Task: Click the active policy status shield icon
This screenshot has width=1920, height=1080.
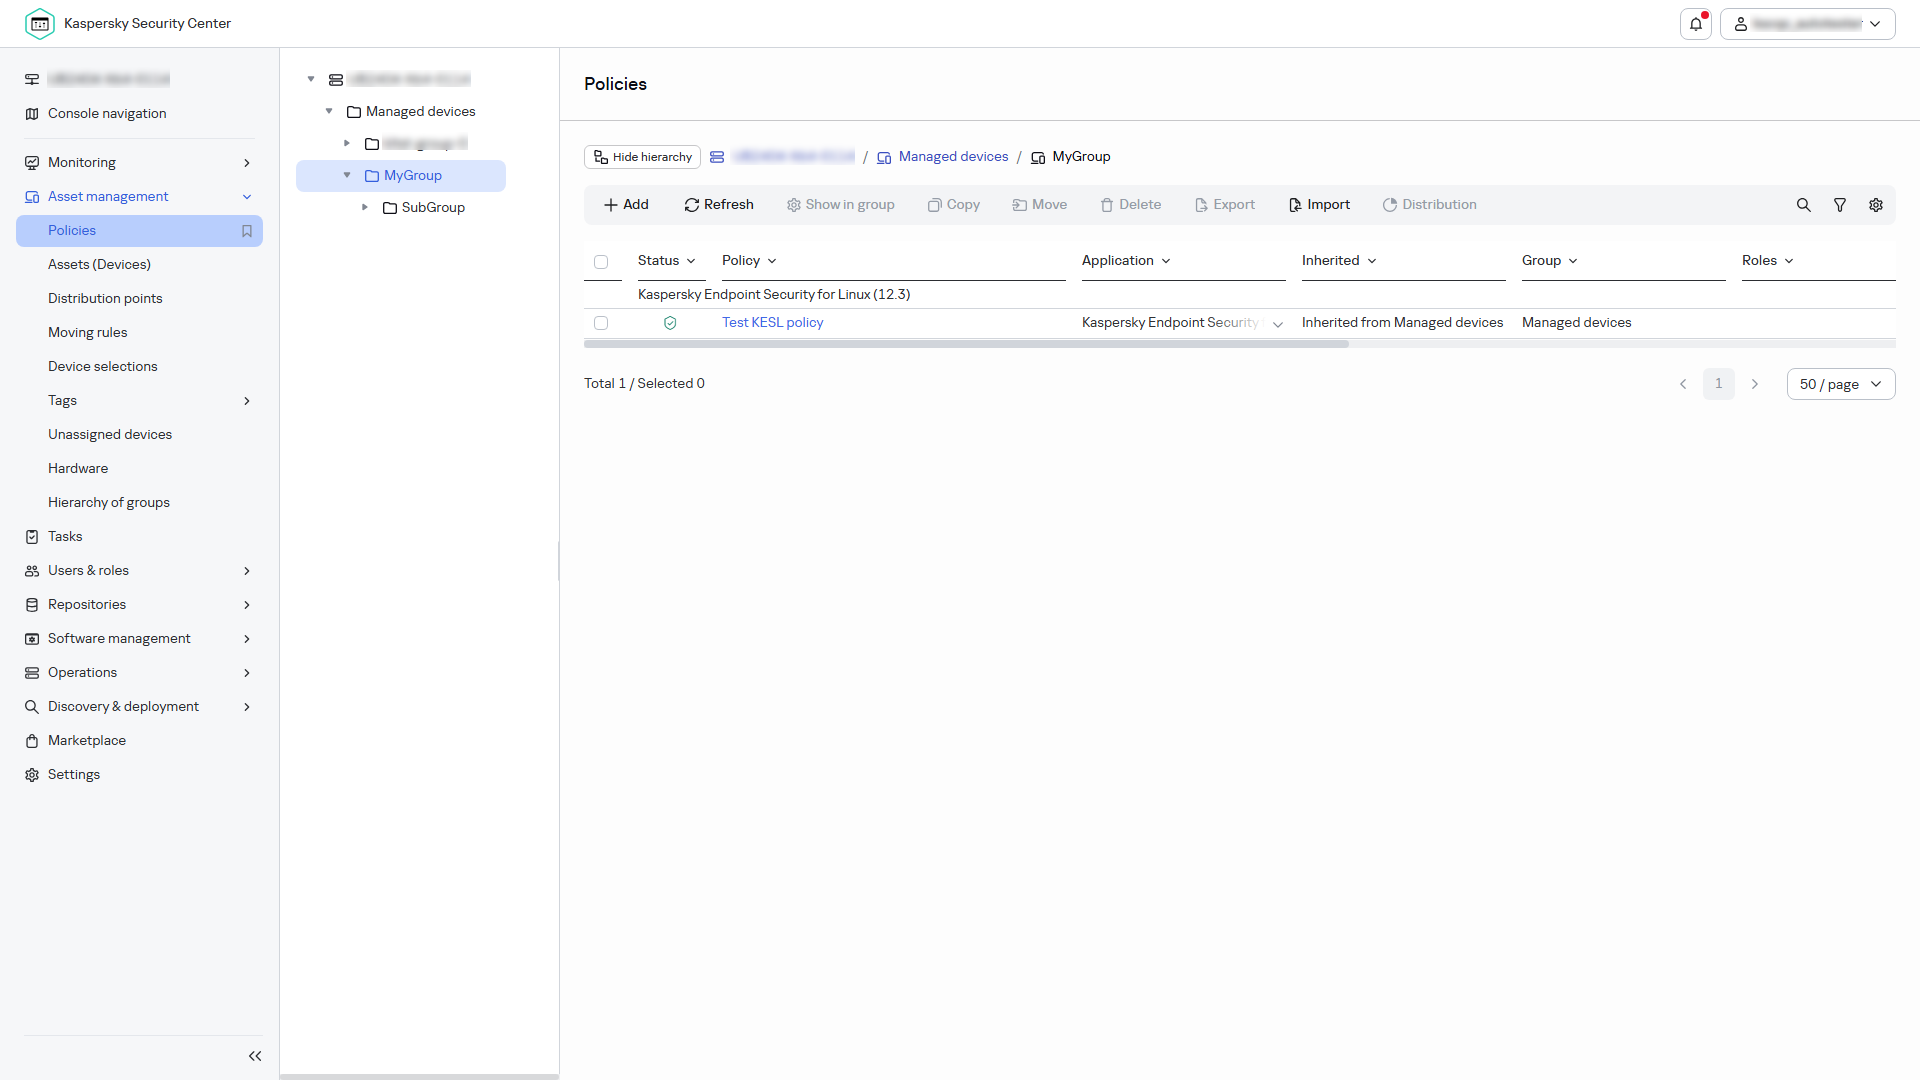Action: 670,323
